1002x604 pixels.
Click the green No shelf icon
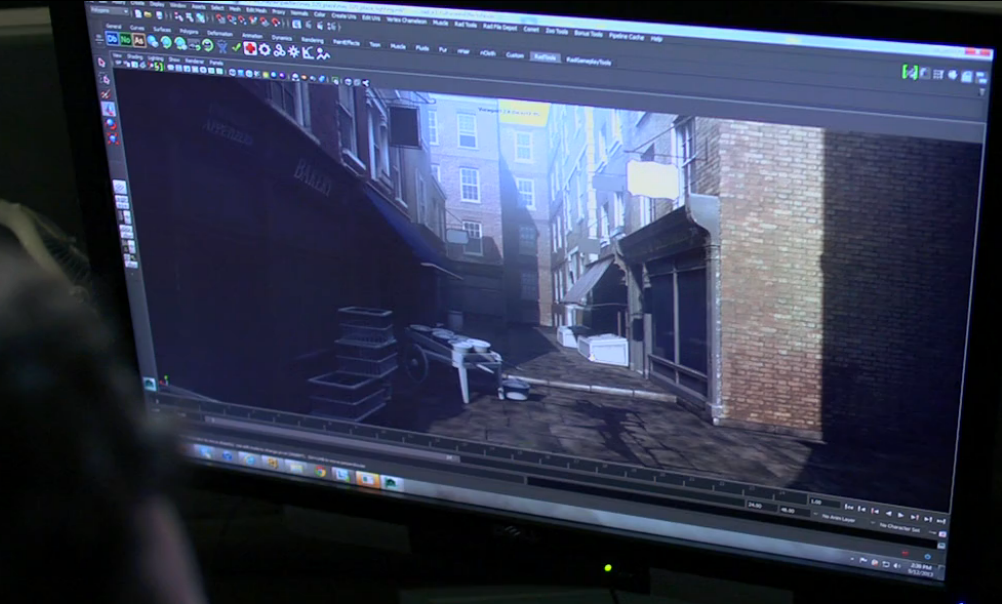(125, 40)
